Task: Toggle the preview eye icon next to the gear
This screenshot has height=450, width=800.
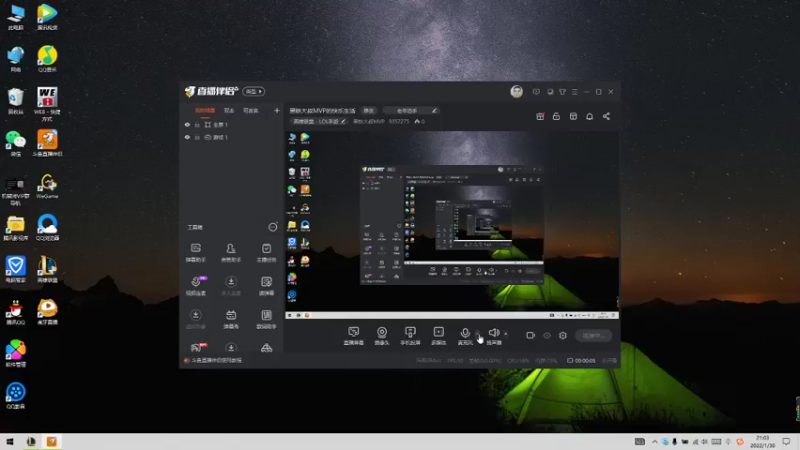Action: (x=546, y=335)
